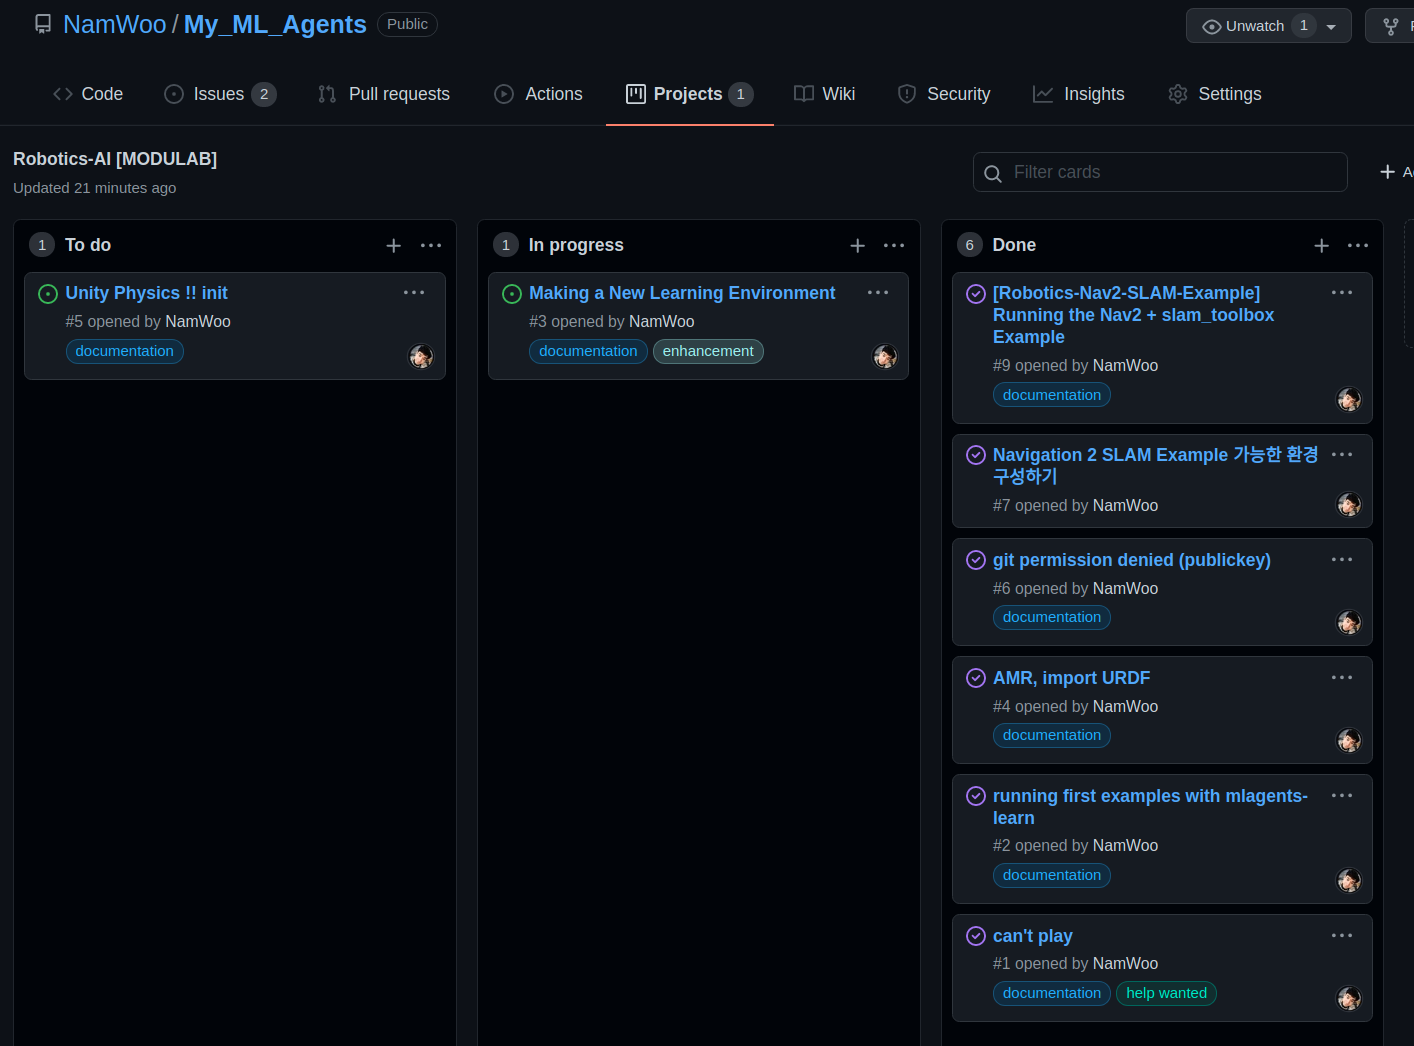Add a card to the In progress column
Screen dimensions: 1414x1046
857,245
